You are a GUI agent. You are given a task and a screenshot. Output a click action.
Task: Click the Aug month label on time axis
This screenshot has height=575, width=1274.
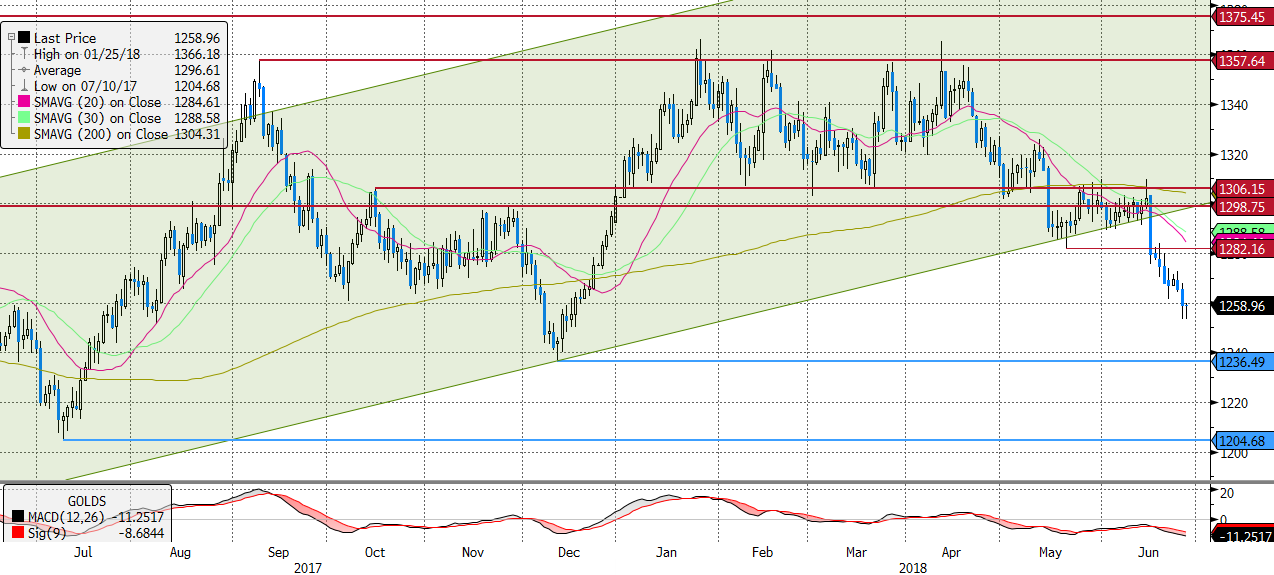click(x=180, y=552)
